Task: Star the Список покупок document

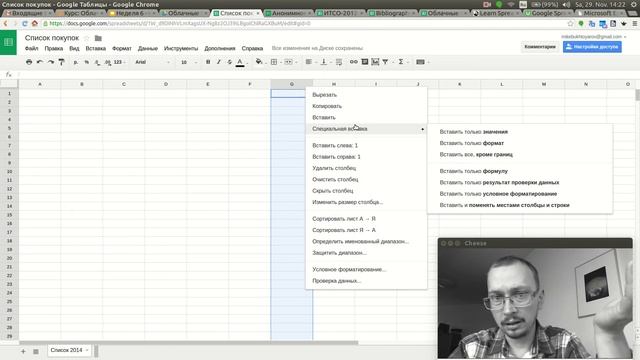Action: (87, 38)
